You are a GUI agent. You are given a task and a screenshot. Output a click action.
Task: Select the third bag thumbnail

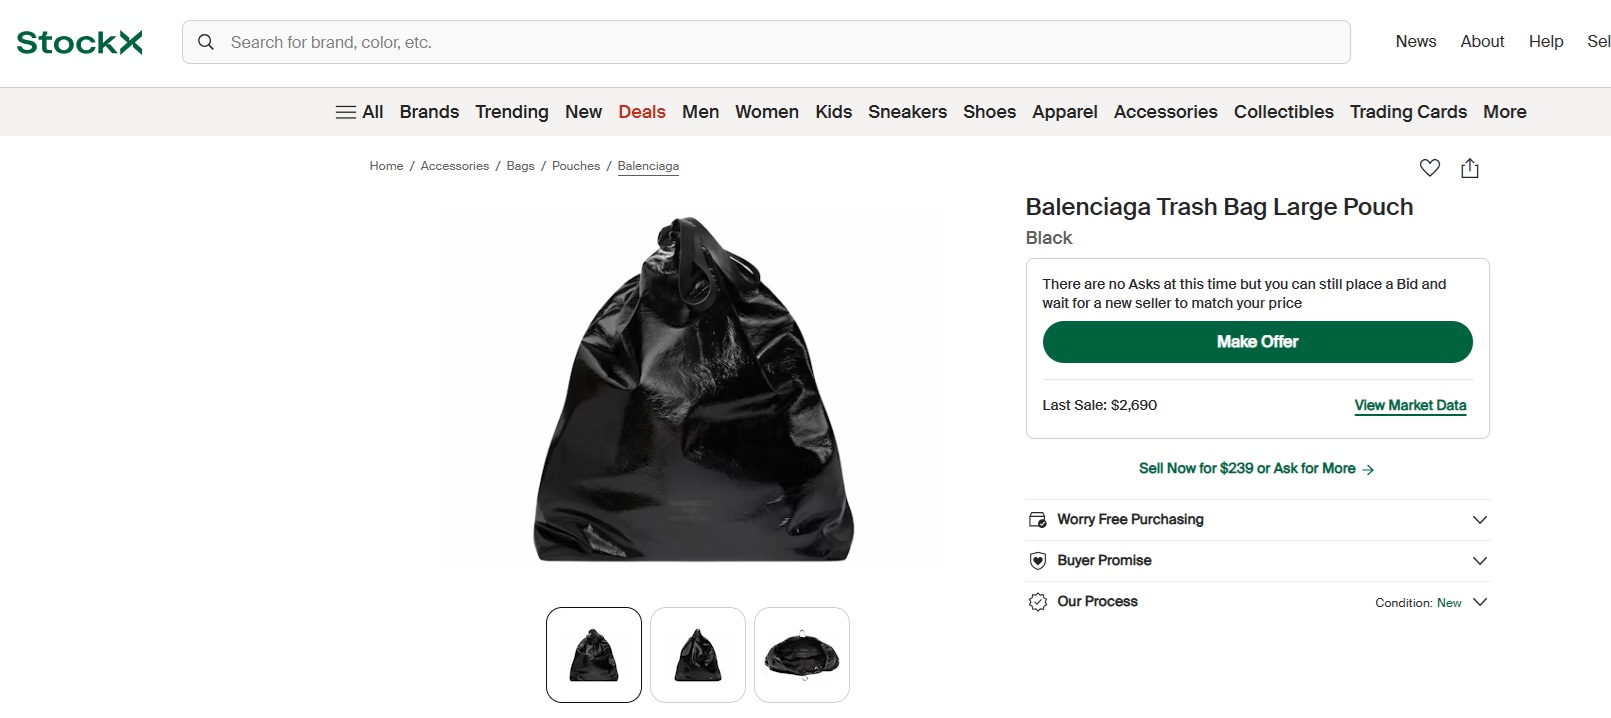click(802, 655)
